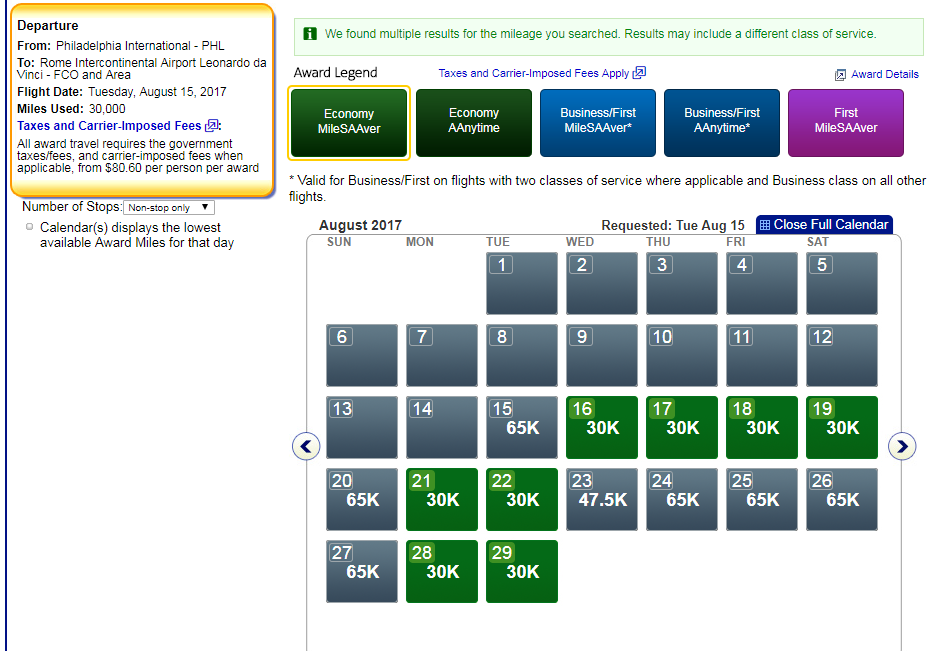Screen dimensions: 930x651
Task: Click the calendar grid icon in Close Full Calendar
Action: tap(765, 225)
